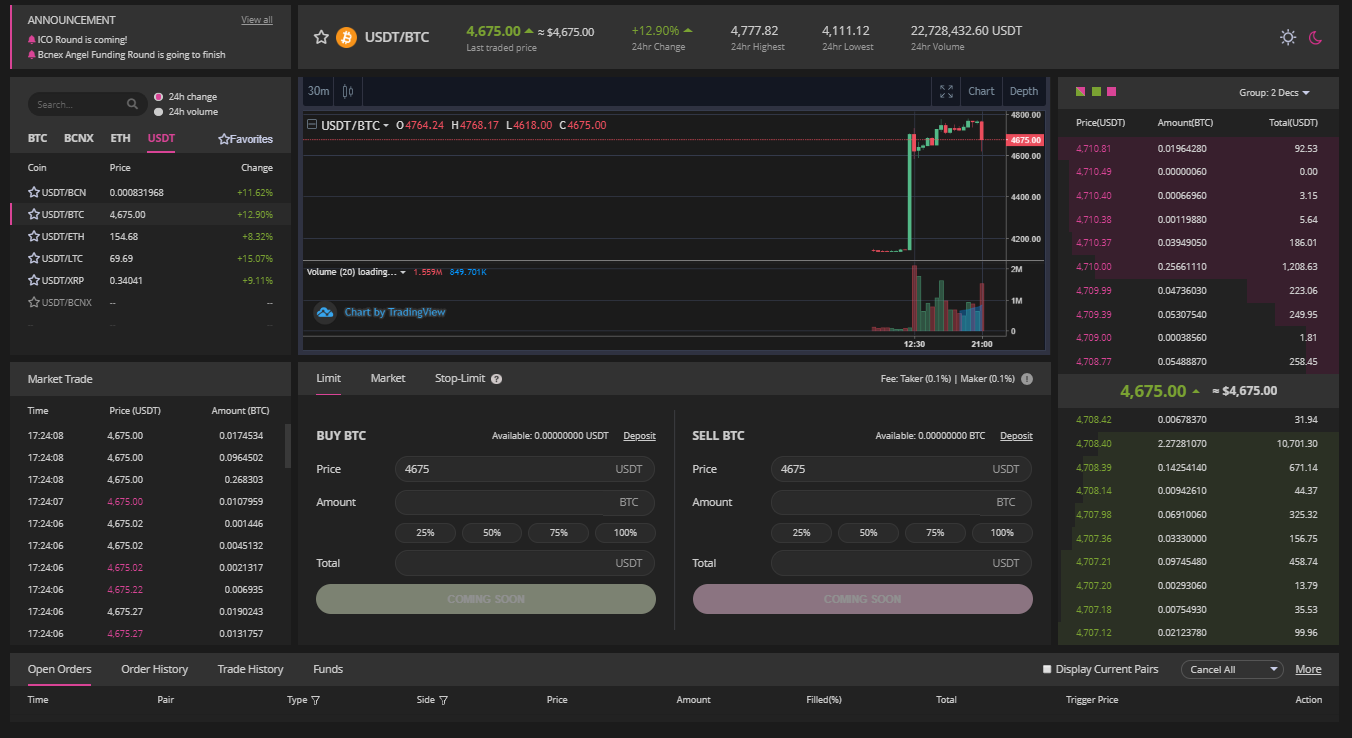Open the USDT/BTC symbol dropdown in chart

356,125
